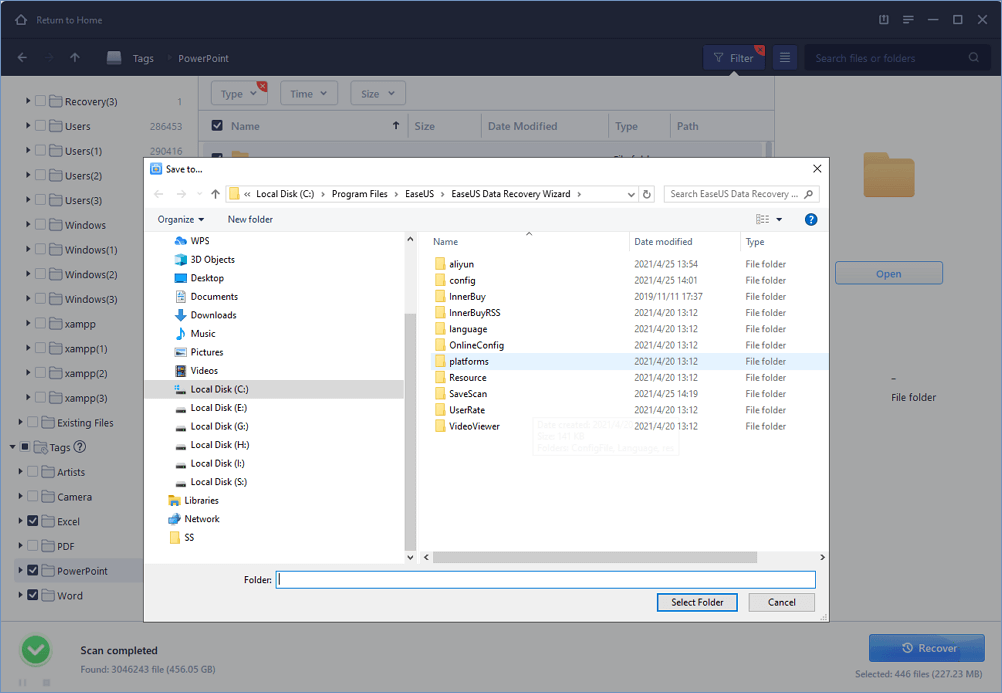
Task: Go up one level in EaseUS toolbar
Action: [75, 58]
